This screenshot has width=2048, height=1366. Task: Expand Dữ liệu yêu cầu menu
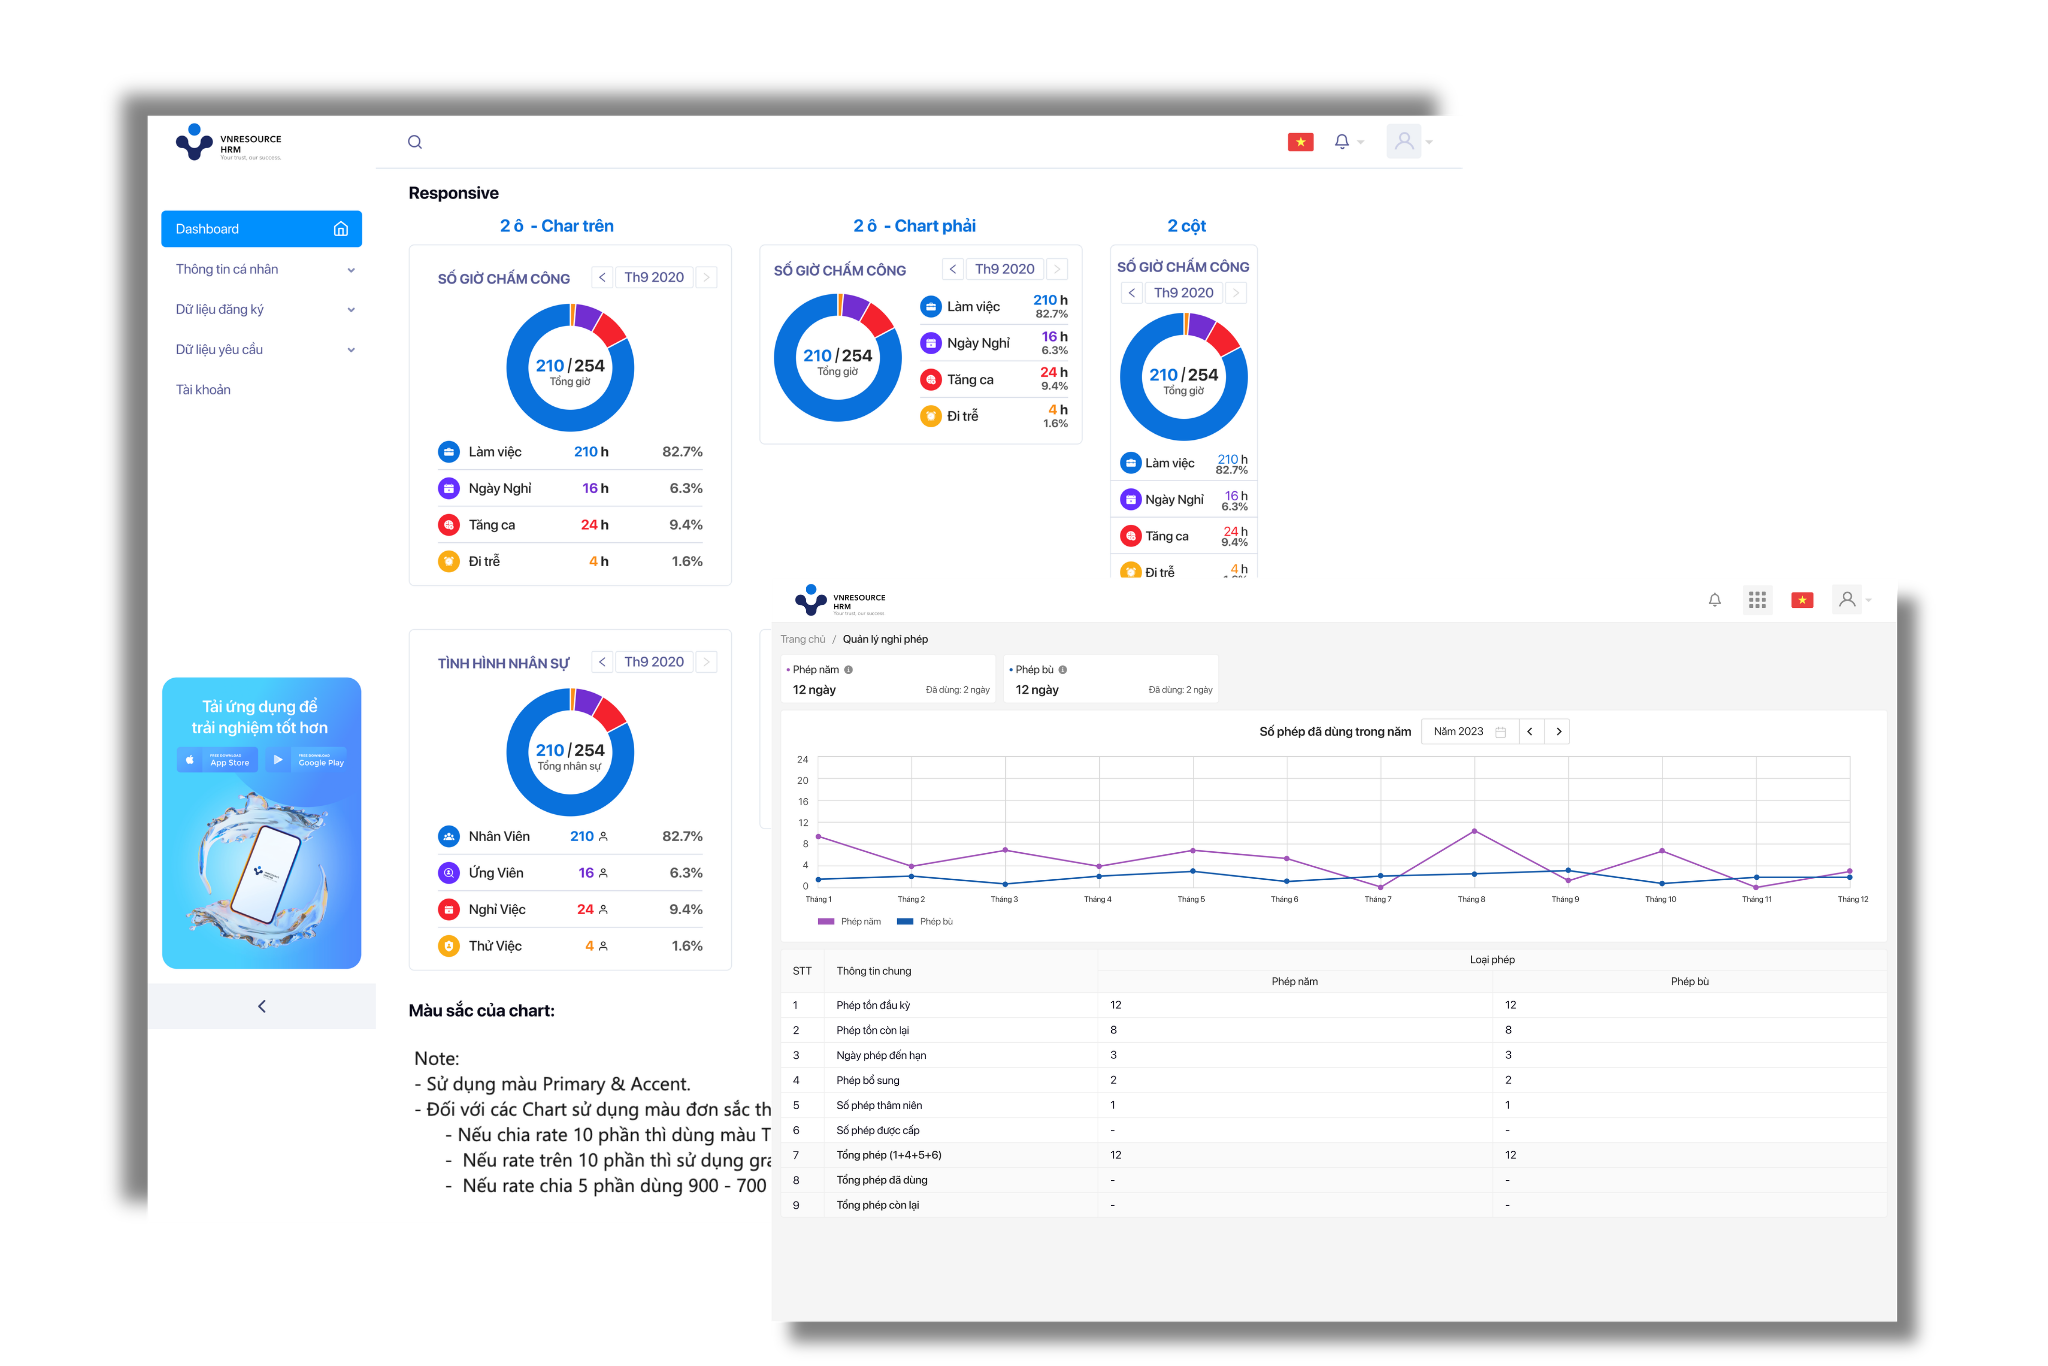coord(261,349)
